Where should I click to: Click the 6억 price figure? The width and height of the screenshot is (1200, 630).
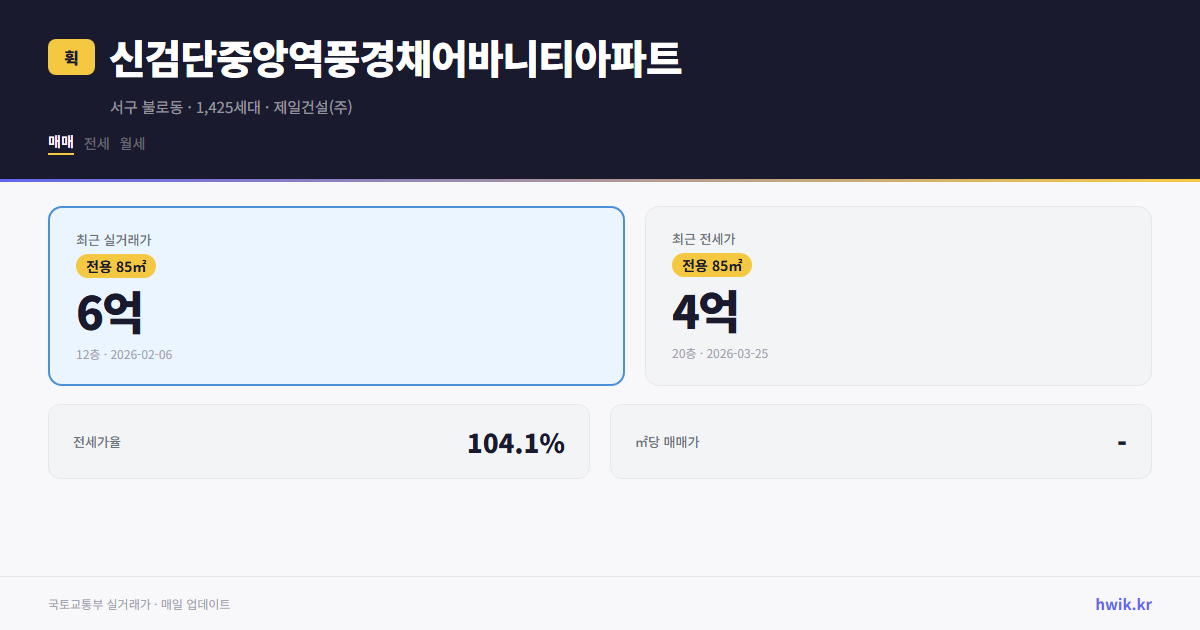(x=106, y=312)
